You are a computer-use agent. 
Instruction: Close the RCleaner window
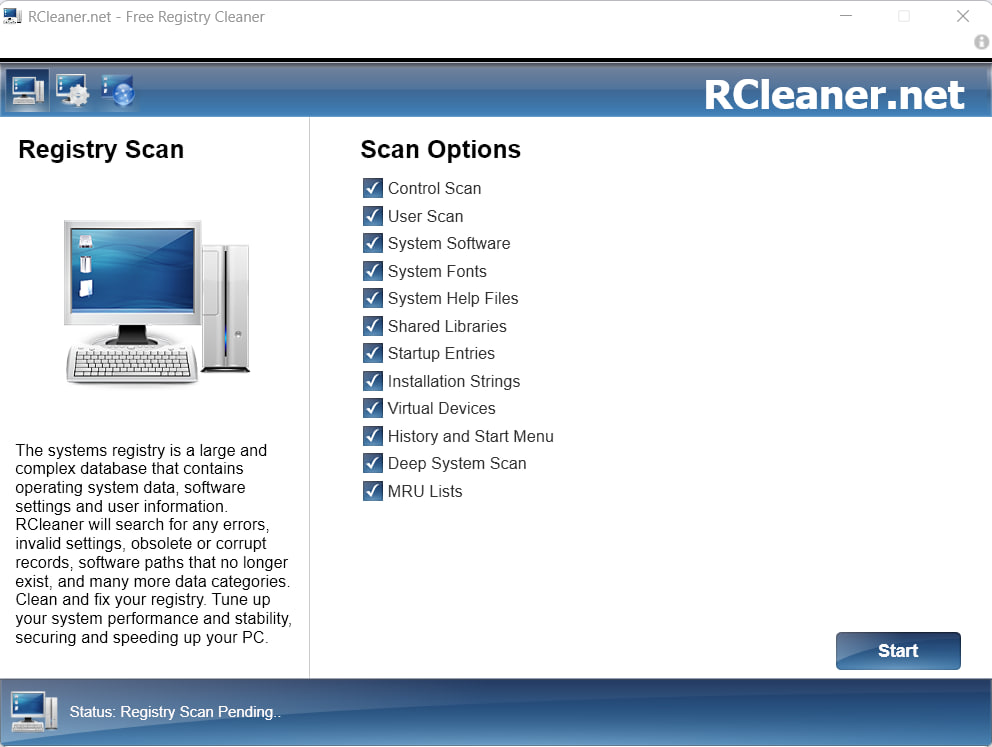coord(962,16)
